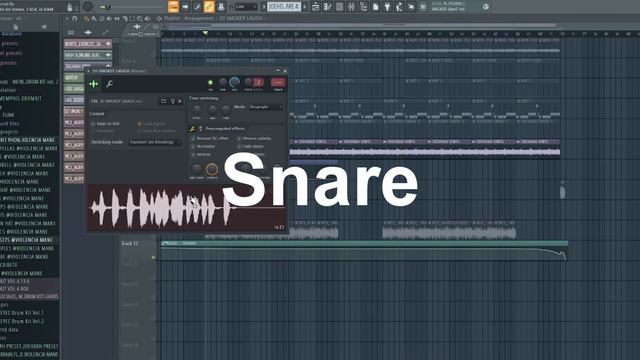The width and height of the screenshot is (640, 360).
Task: Select the Slice tool in playlist toolbar
Action: point(125,18)
